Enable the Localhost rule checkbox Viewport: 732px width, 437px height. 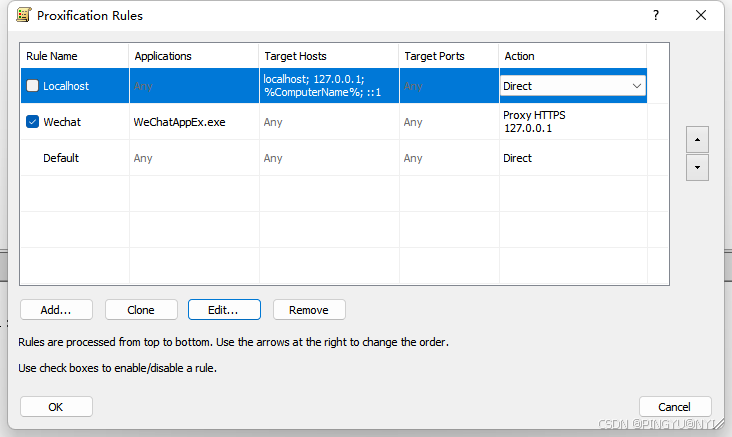pyautogui.click(x=32, y=86)
